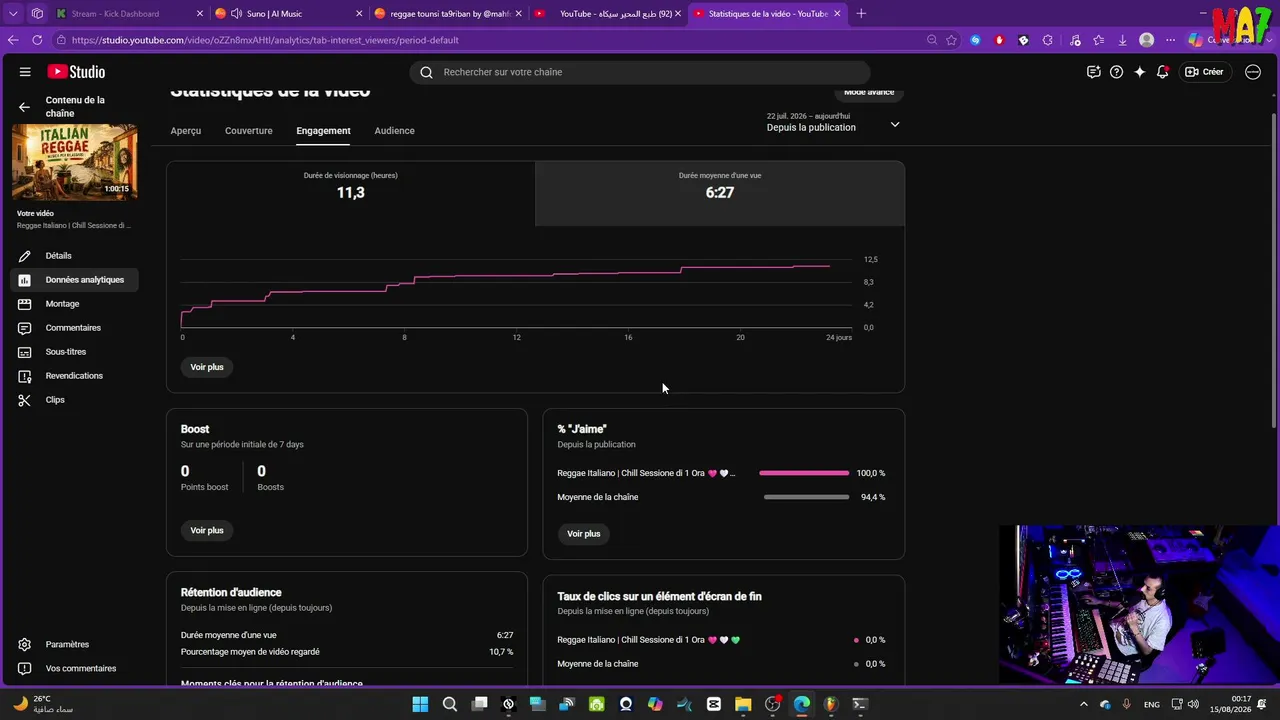
Task: Click the search magnifier icon in Studio
Action: (x=426, y=72)
